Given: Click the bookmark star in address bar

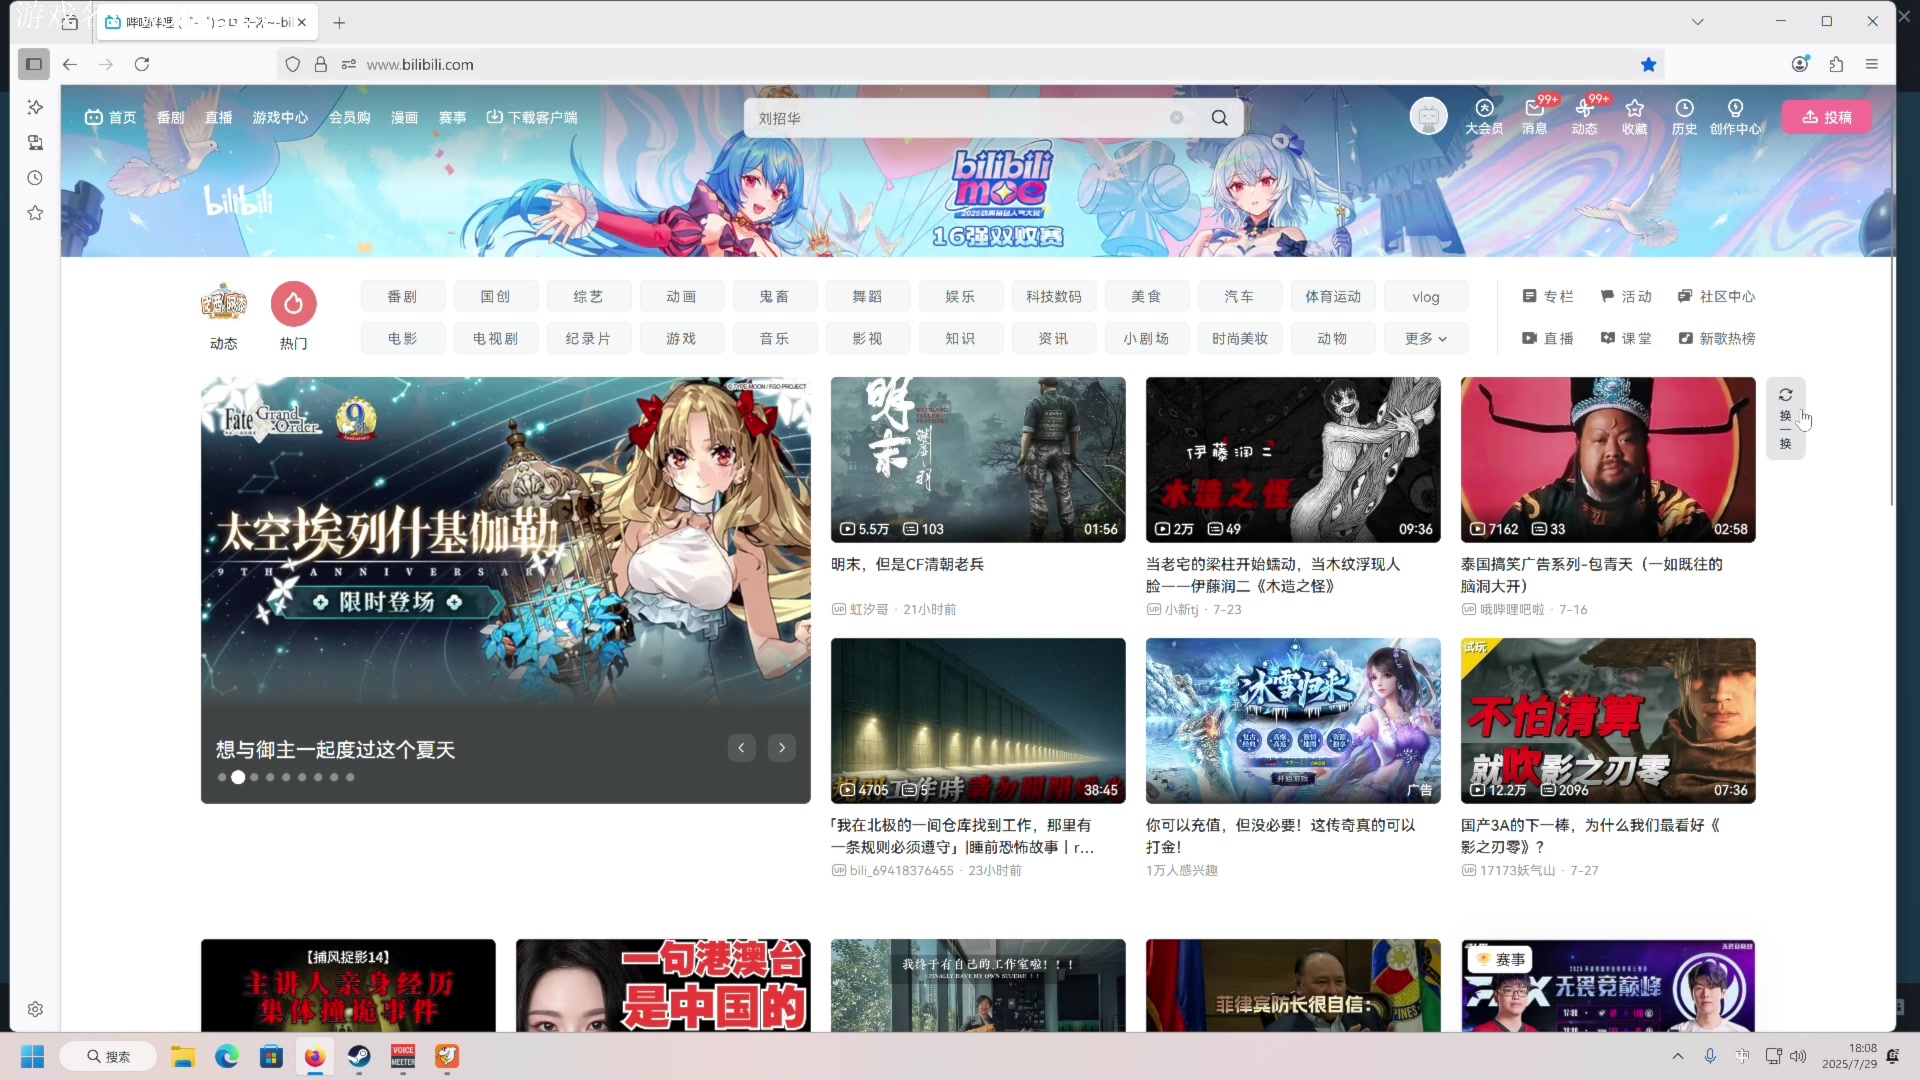Looking at the screenshot, I should click(1649, 64).
